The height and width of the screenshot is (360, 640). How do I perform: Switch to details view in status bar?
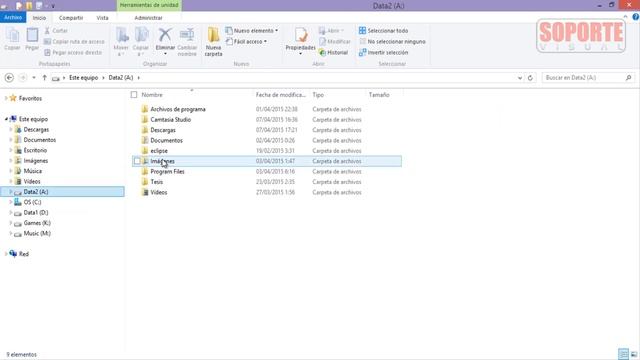tap(623, 354)
